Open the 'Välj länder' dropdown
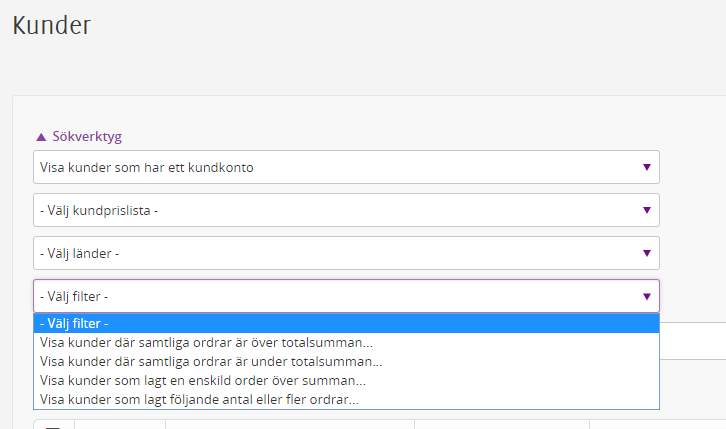This screenshot has width=726, height=429. pyautogui.click(x=346, y=253)
